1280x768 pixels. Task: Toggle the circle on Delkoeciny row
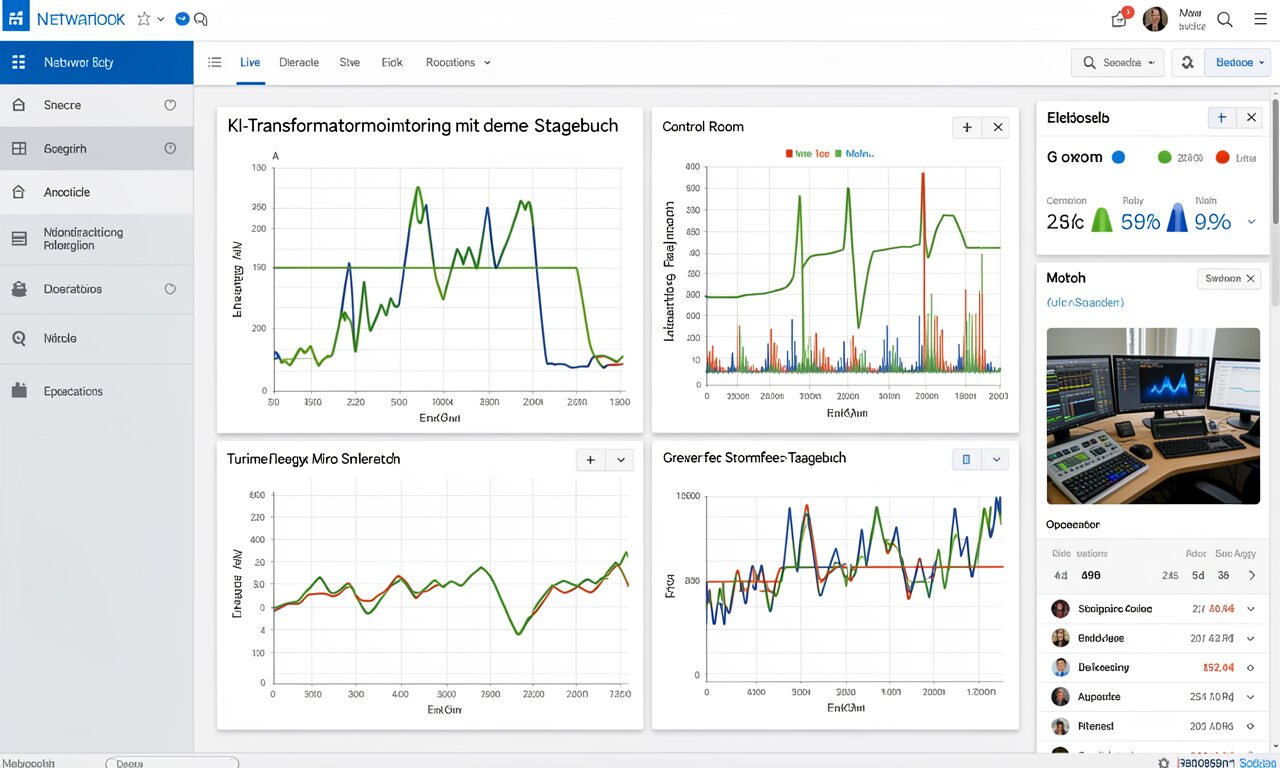click(1250, 667)
